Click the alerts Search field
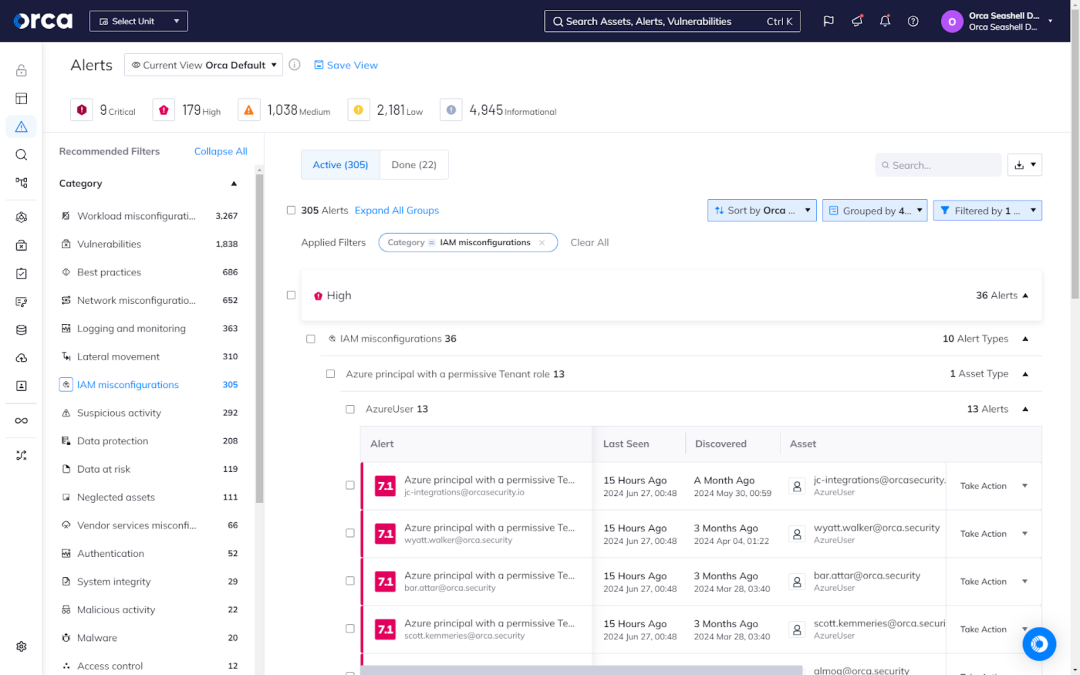 [938, 165]
